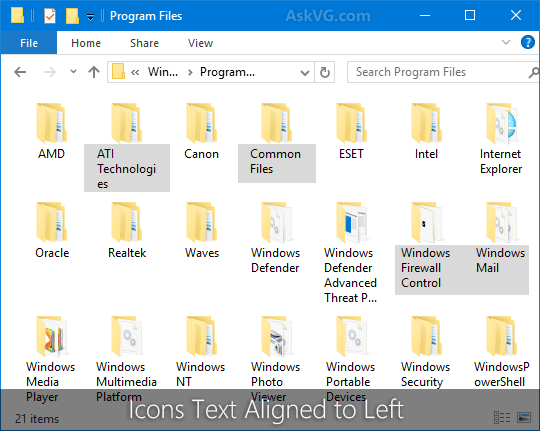Select the Windows Mail folder icon
The width and height of the screenshot is (540, 431).
click(501, 222)
